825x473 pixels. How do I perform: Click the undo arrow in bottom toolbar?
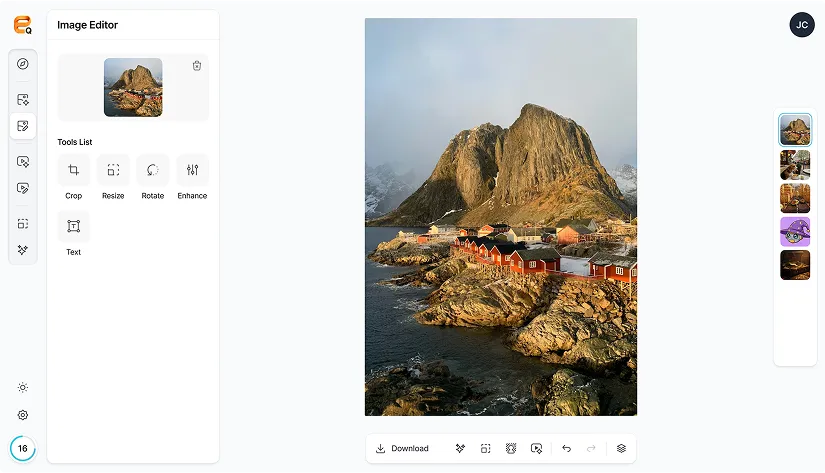567,449
